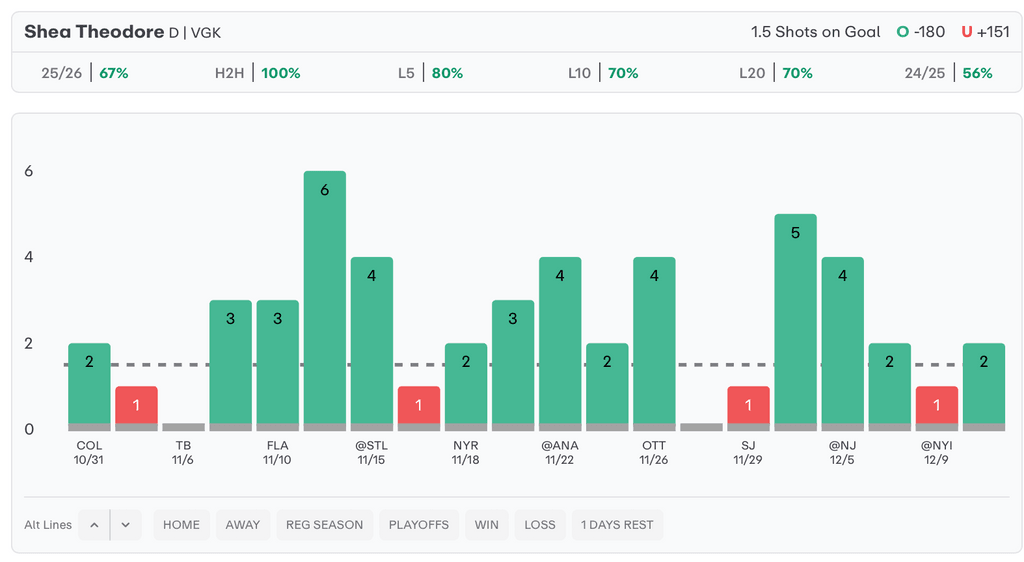Apply the 1 DAYS REST filter
1024x562 pixels.
(617, 525)
